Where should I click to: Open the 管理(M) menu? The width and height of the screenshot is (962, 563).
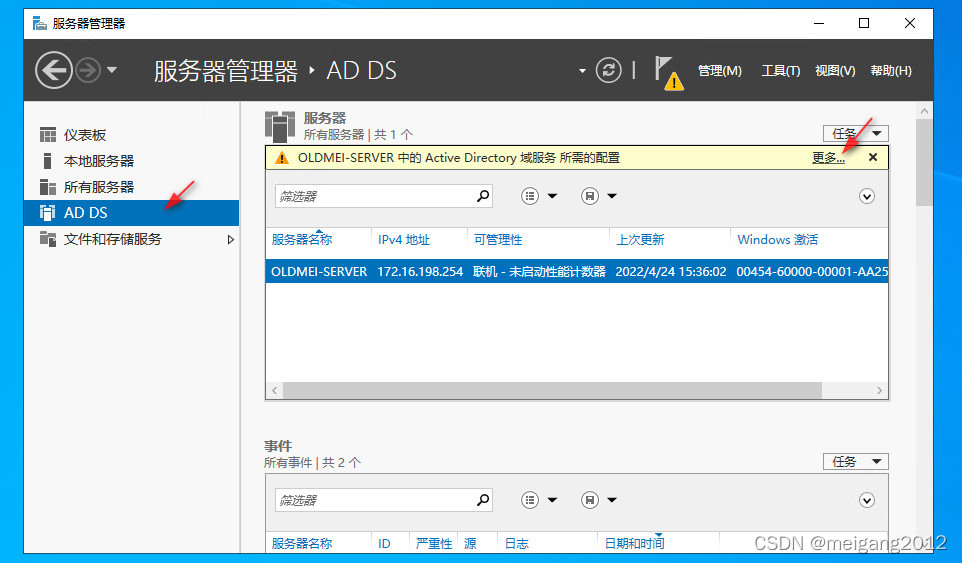coord(719,71)
